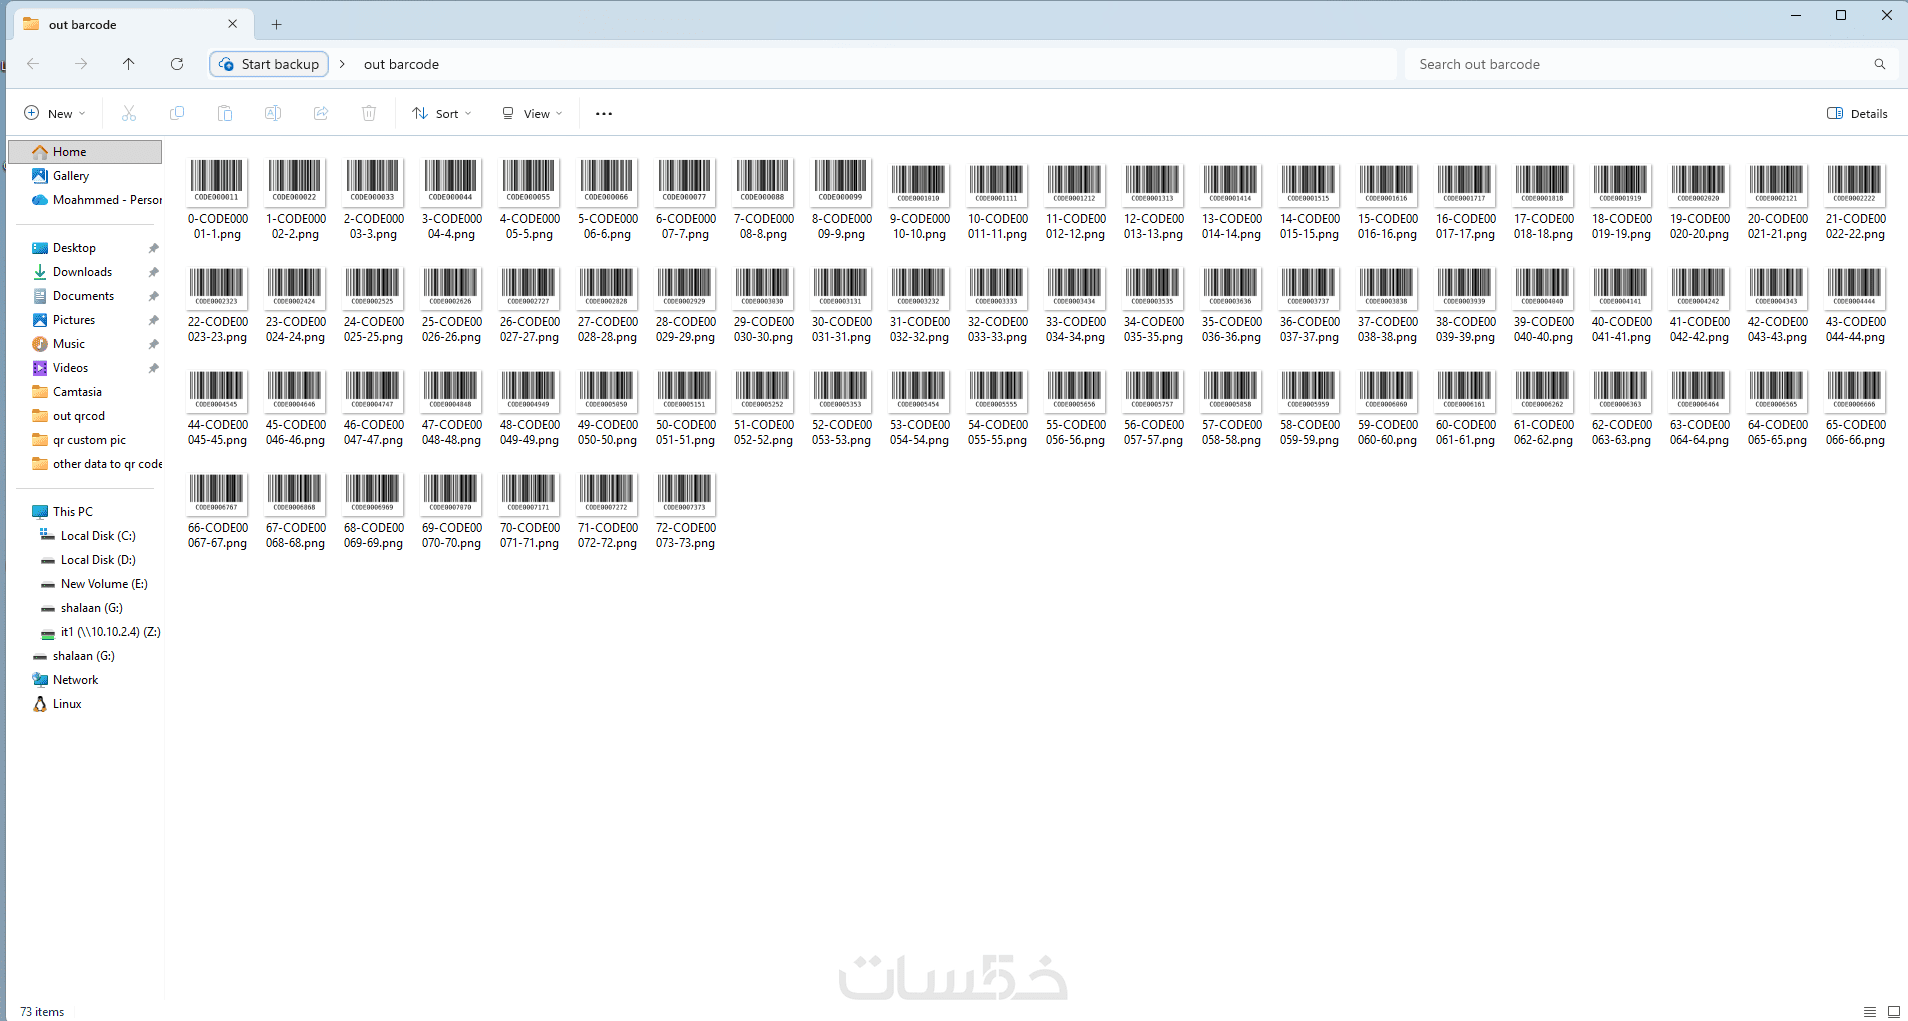Select Network in sidebar

tap(75, 680)
